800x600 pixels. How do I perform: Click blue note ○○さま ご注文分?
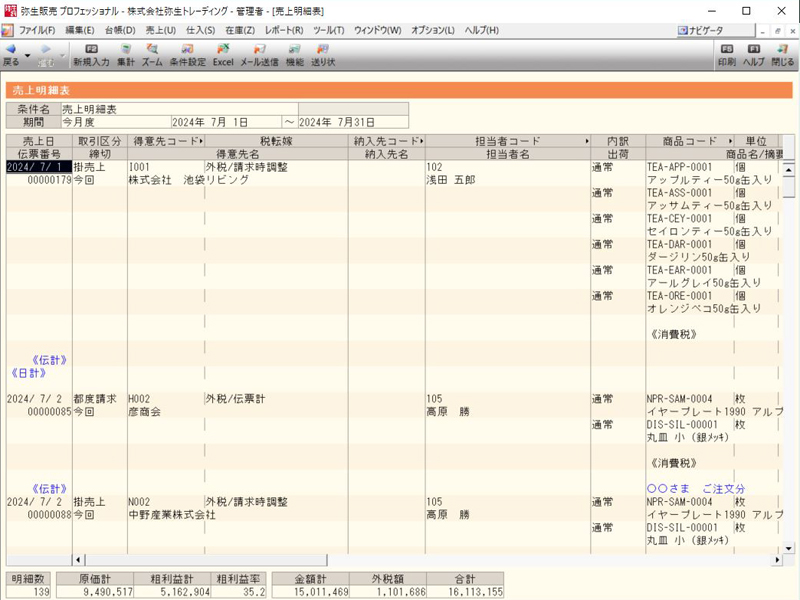(x=696, y=489)
